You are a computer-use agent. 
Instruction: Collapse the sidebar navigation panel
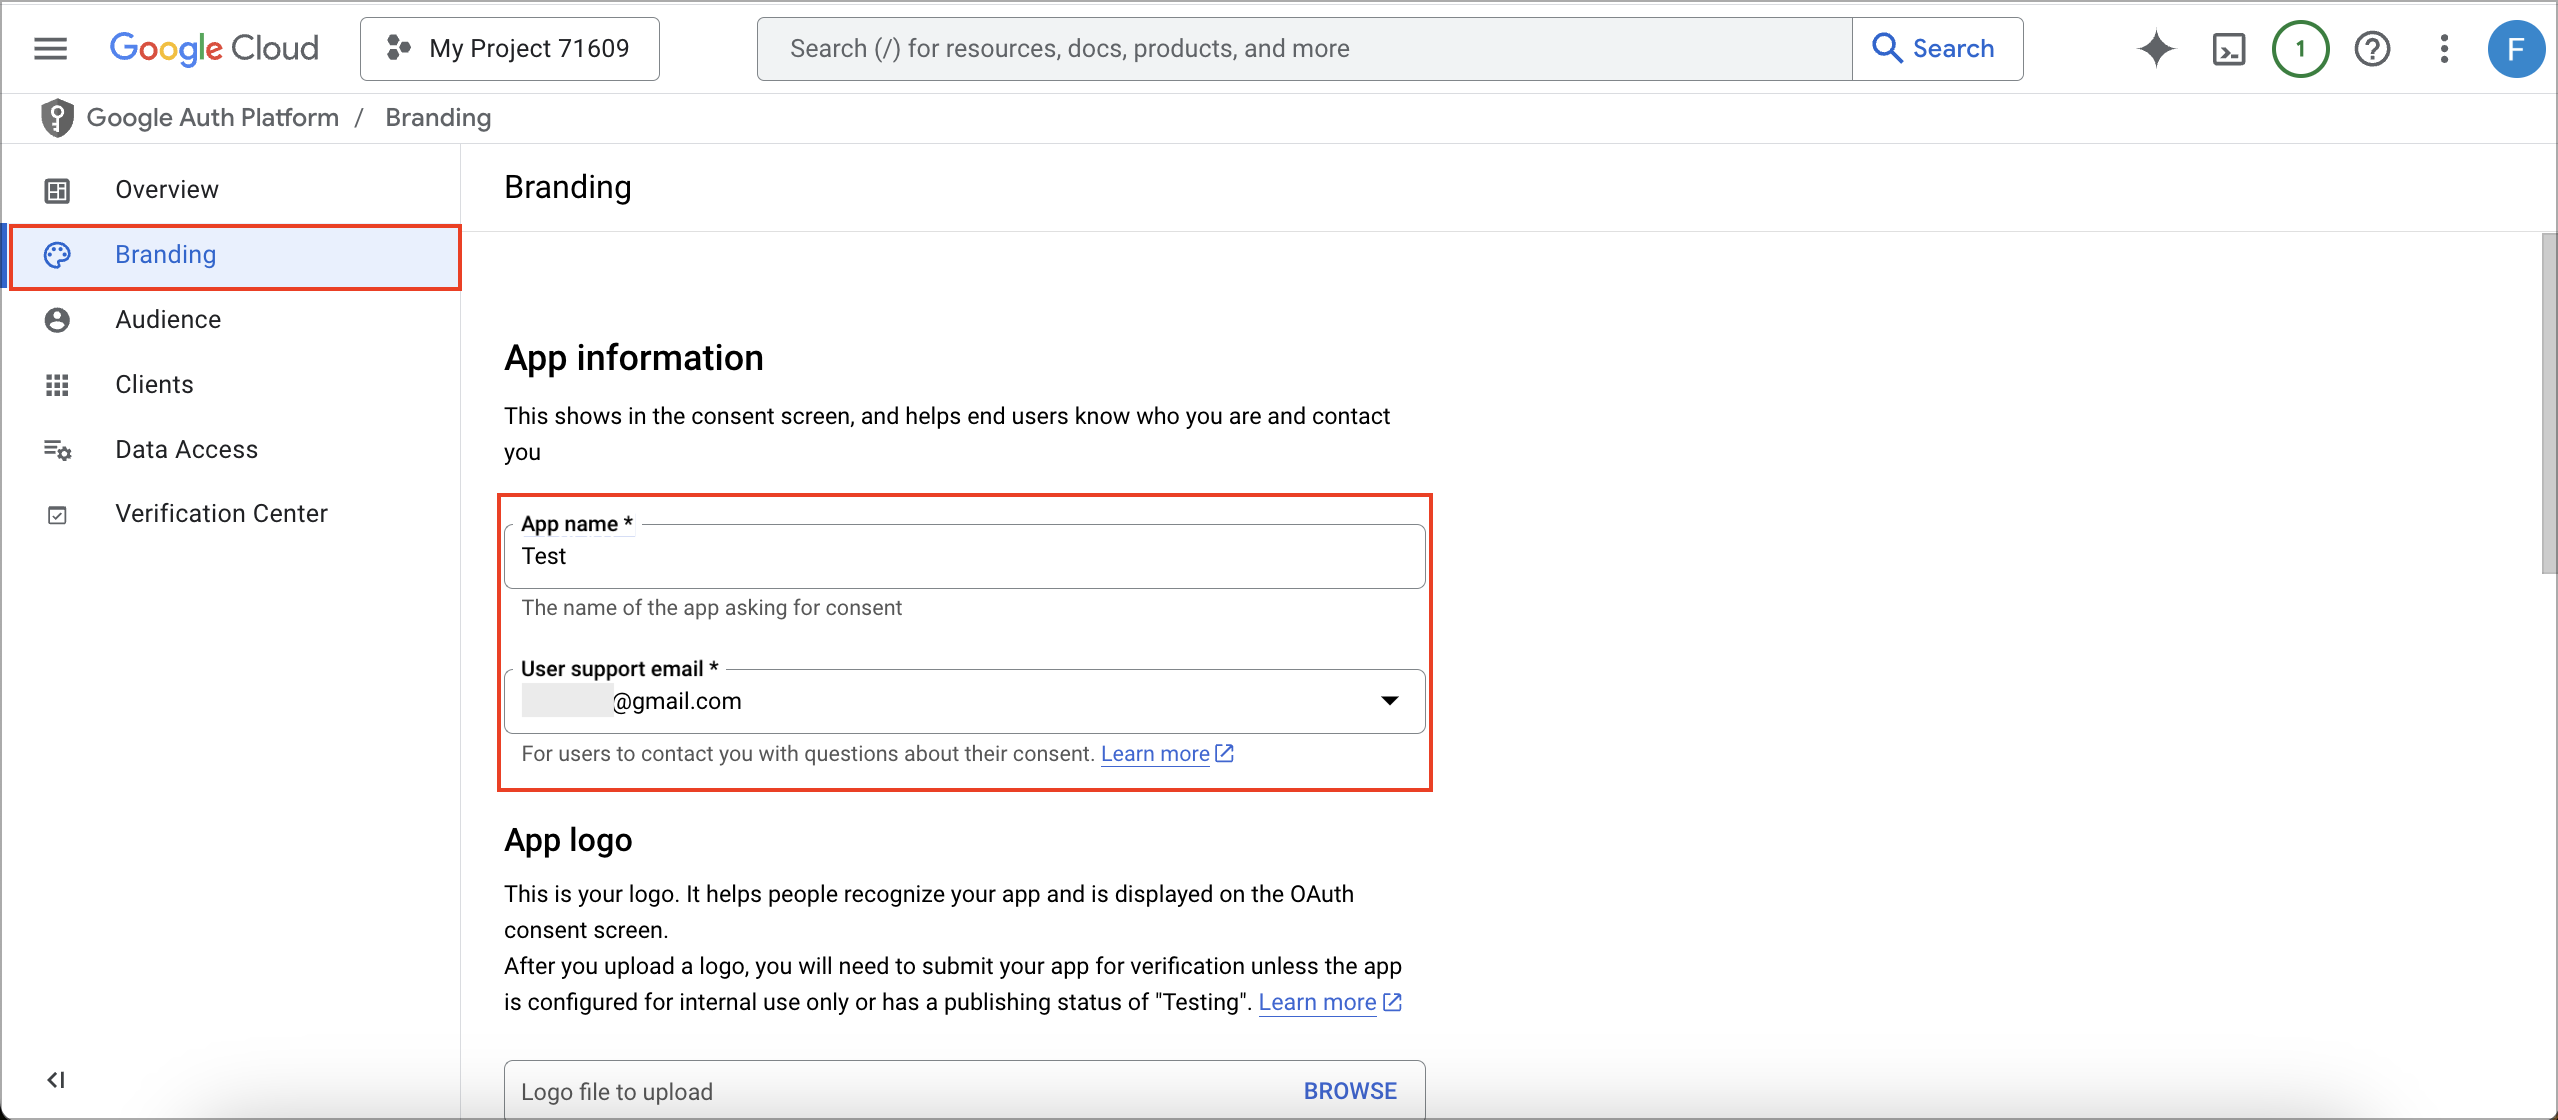pos(56,1079)
